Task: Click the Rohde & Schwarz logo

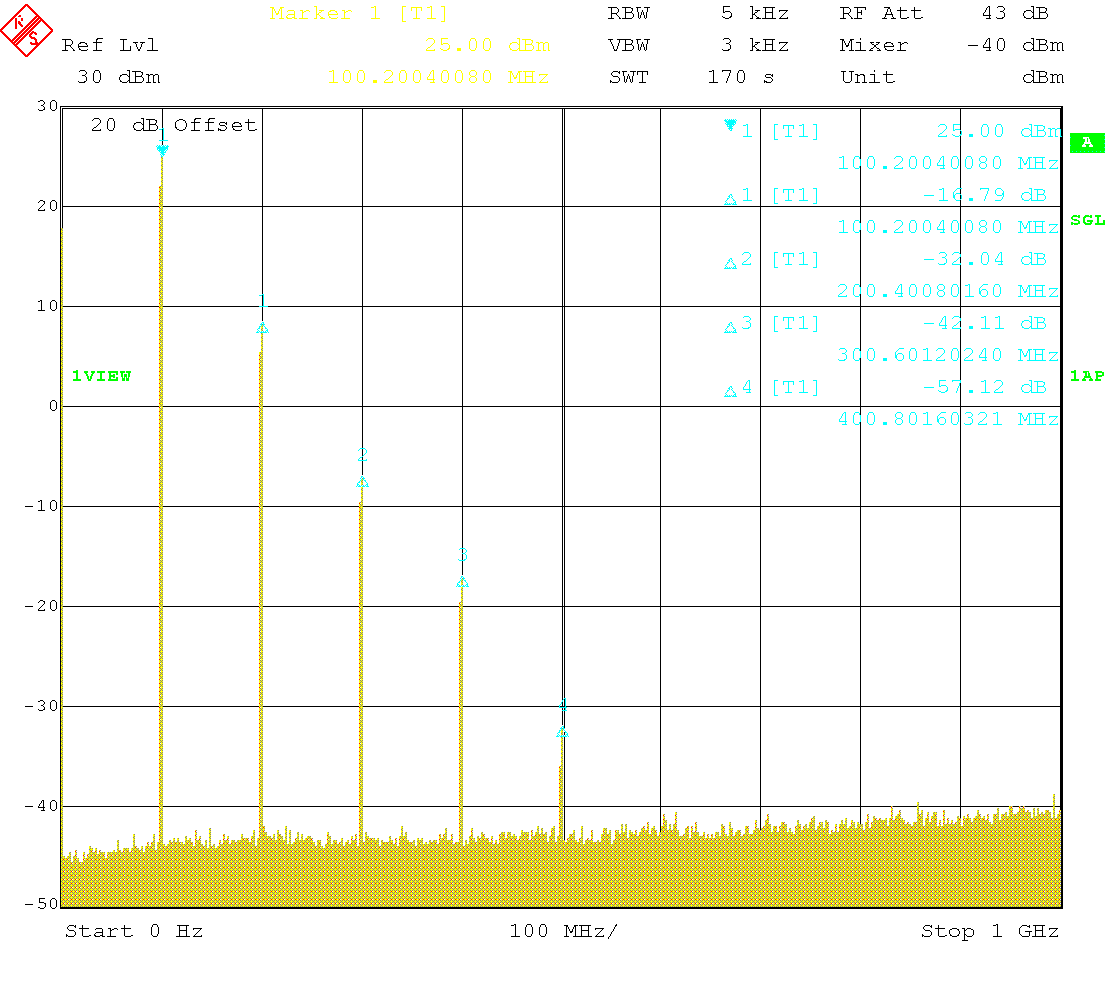Action: pos(27,28)
